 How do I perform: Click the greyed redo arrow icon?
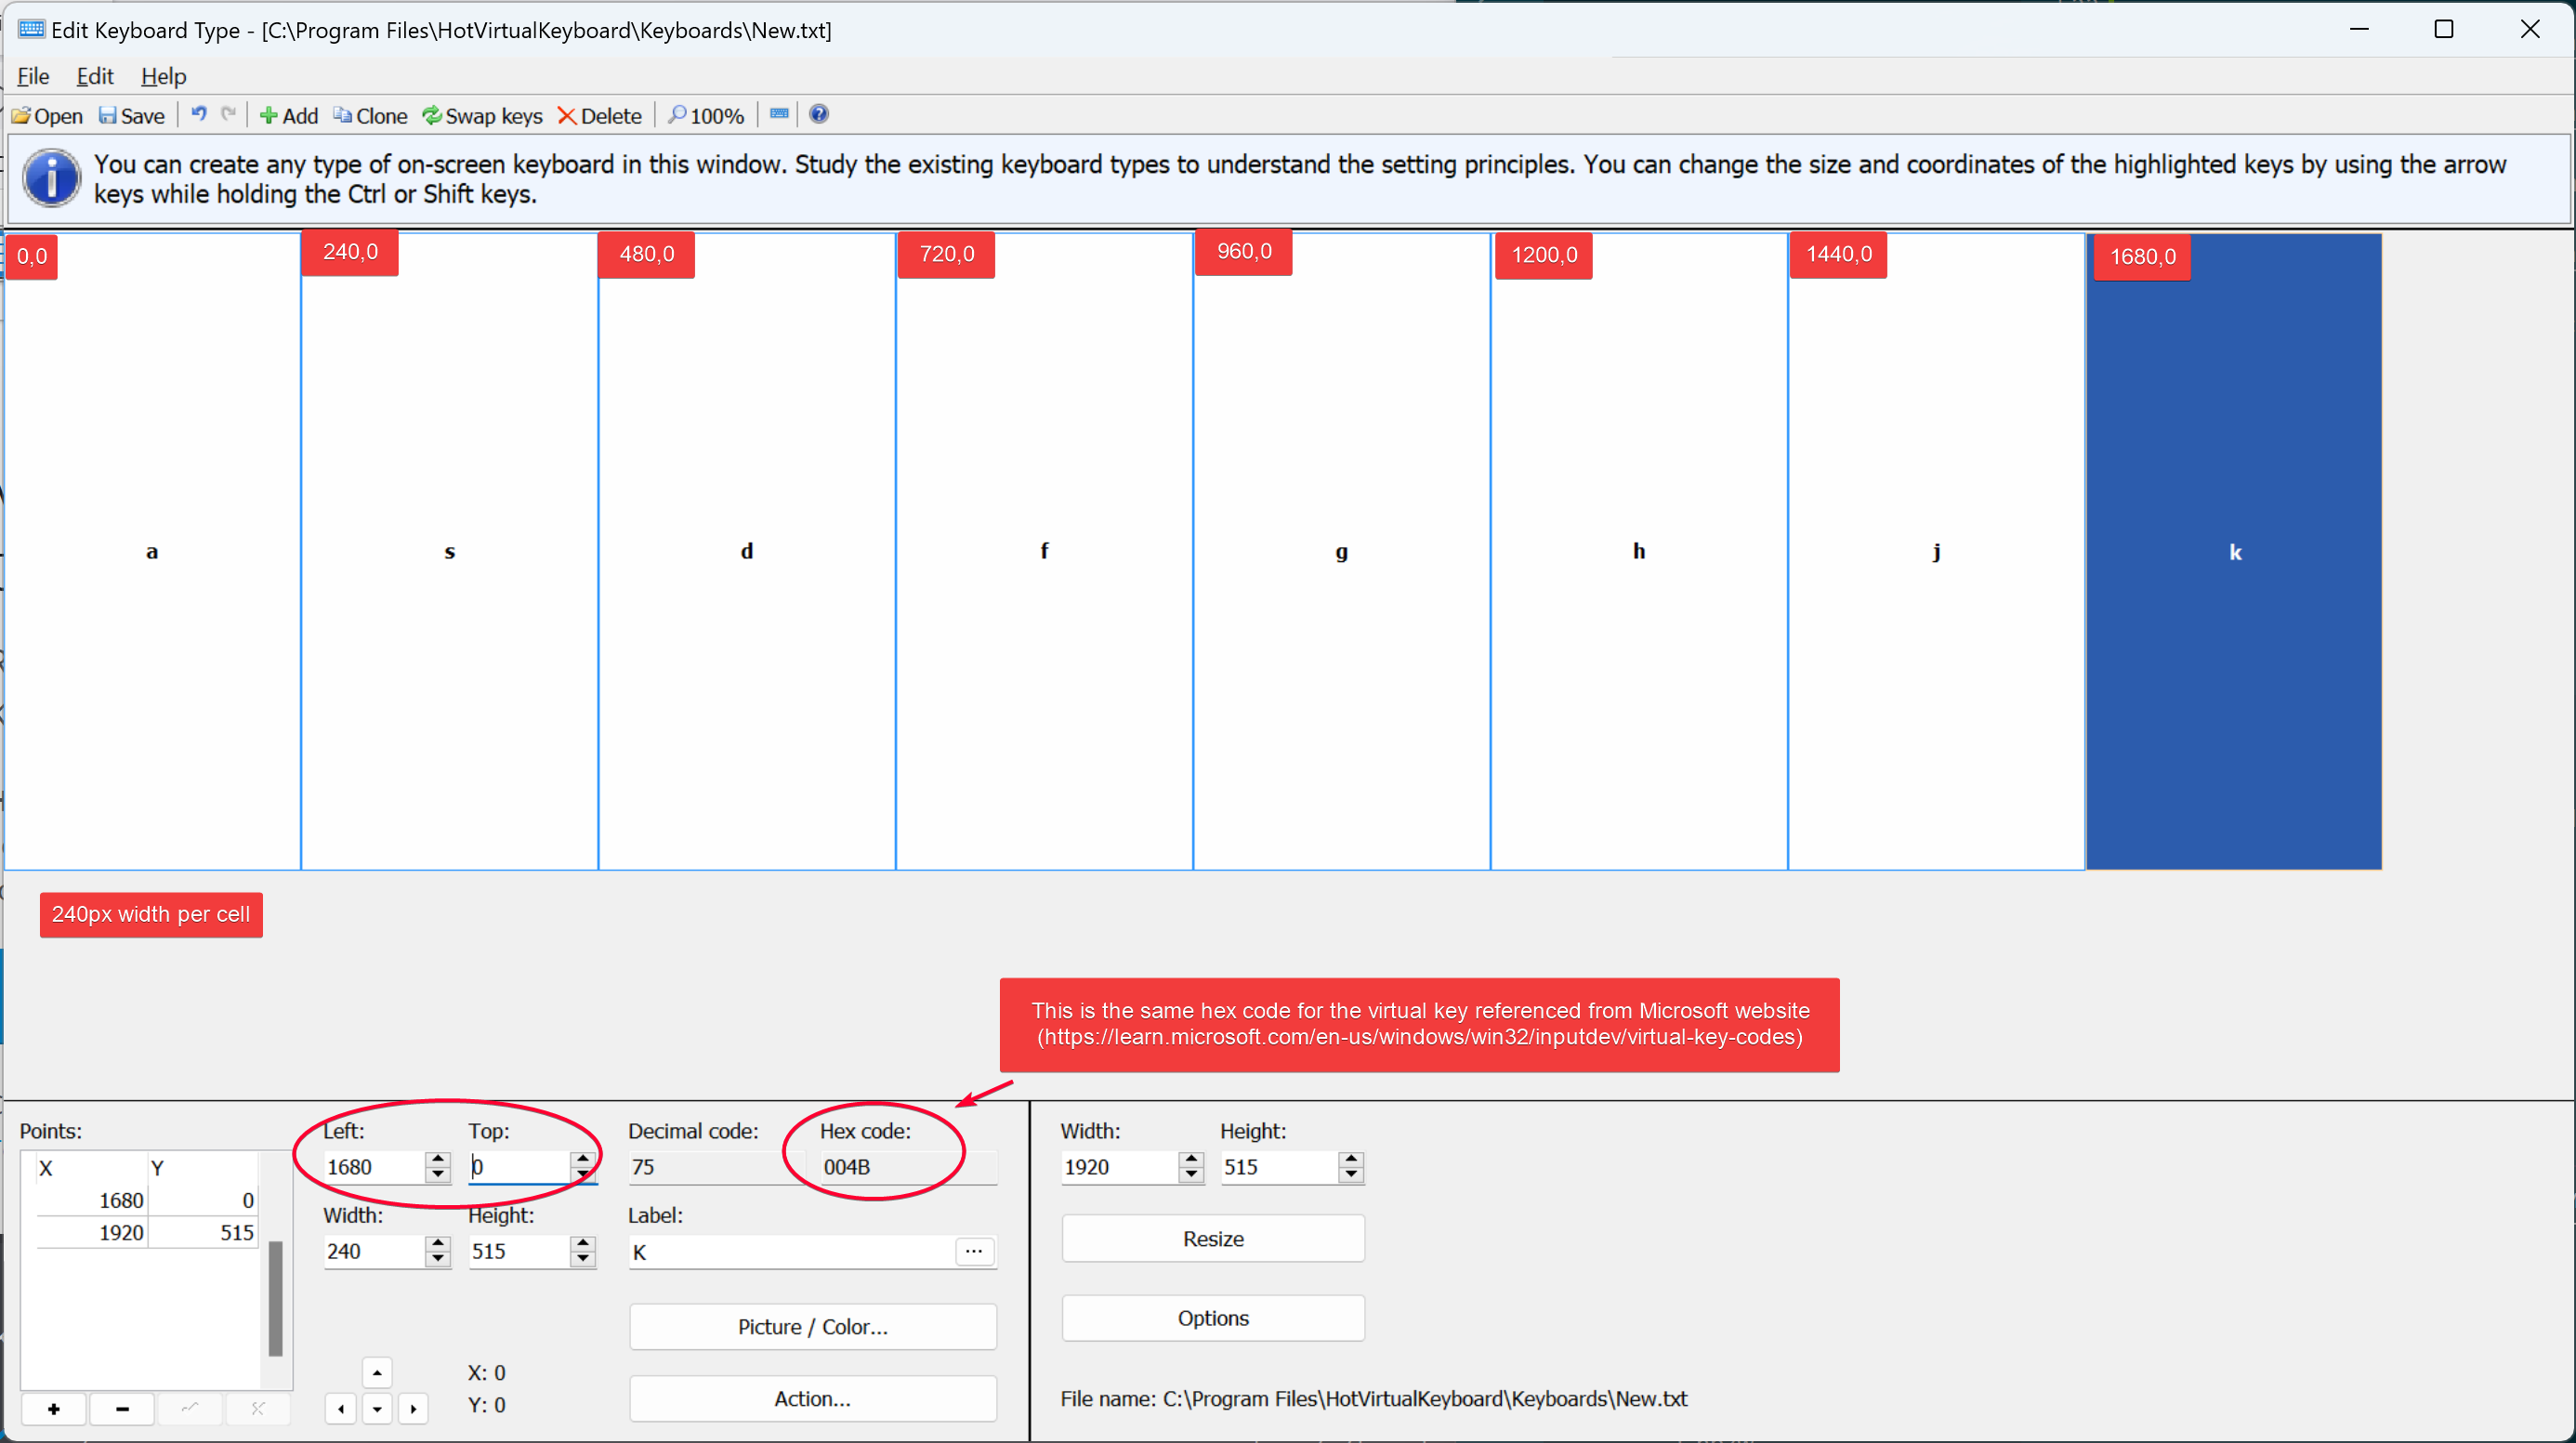point(229,114)
